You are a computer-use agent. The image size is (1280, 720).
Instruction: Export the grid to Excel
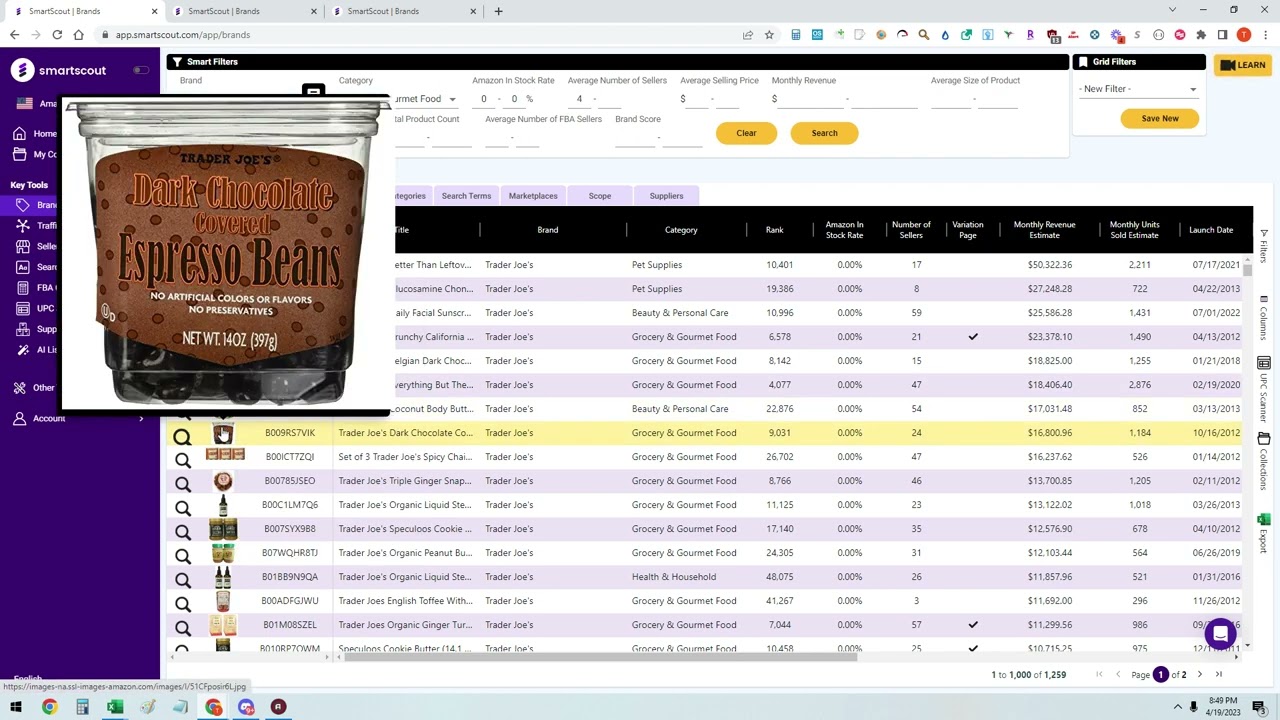pos(1264,533)
